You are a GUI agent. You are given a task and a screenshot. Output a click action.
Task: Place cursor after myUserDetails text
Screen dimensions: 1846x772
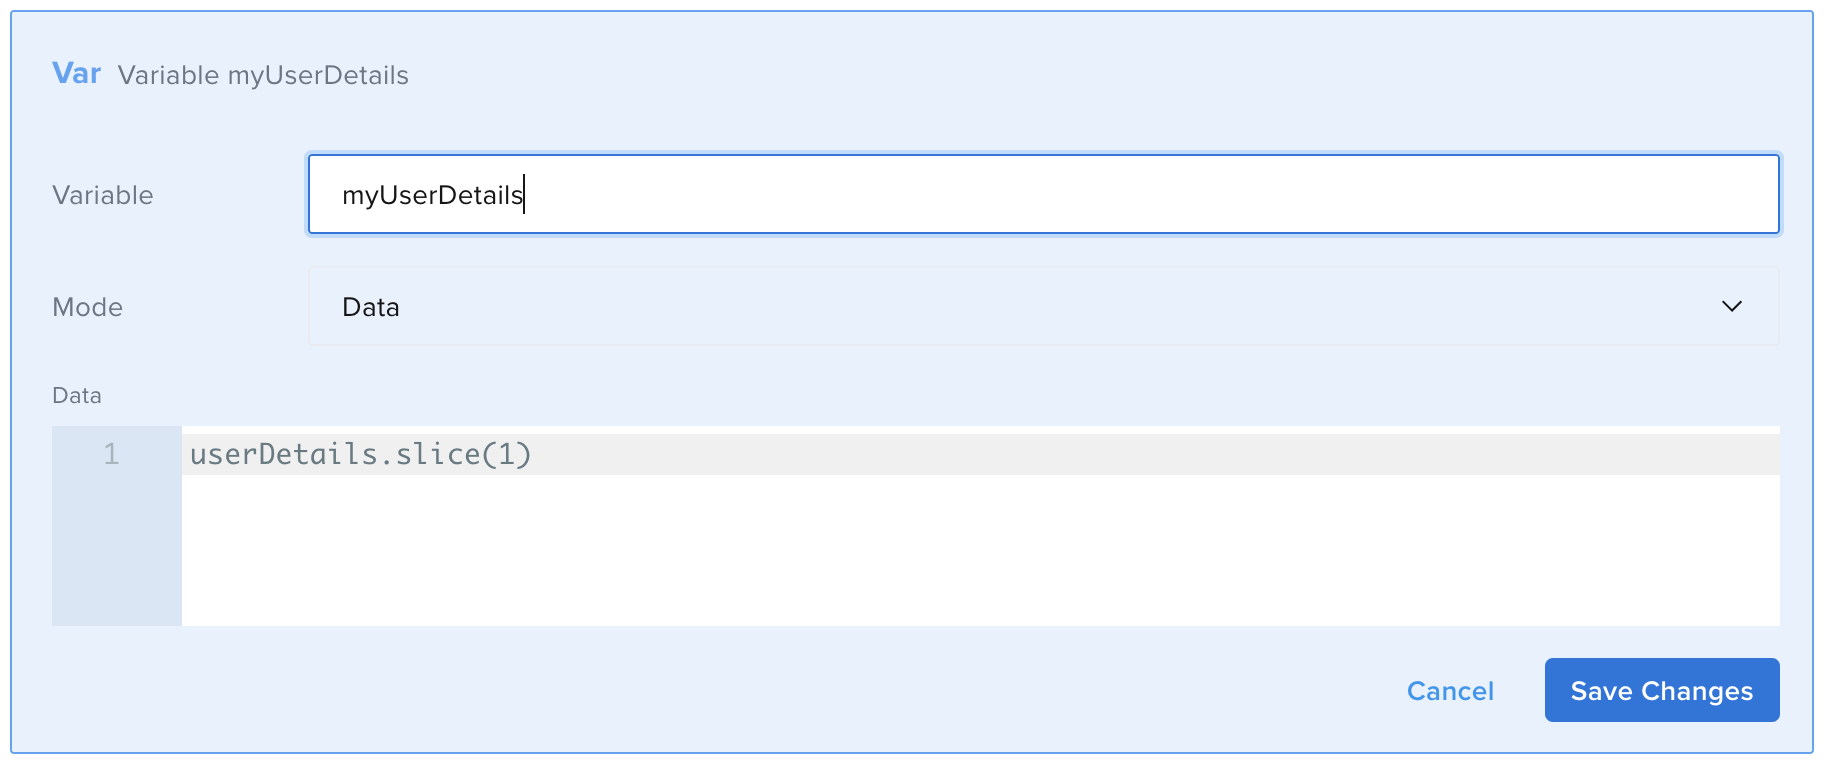527,196
